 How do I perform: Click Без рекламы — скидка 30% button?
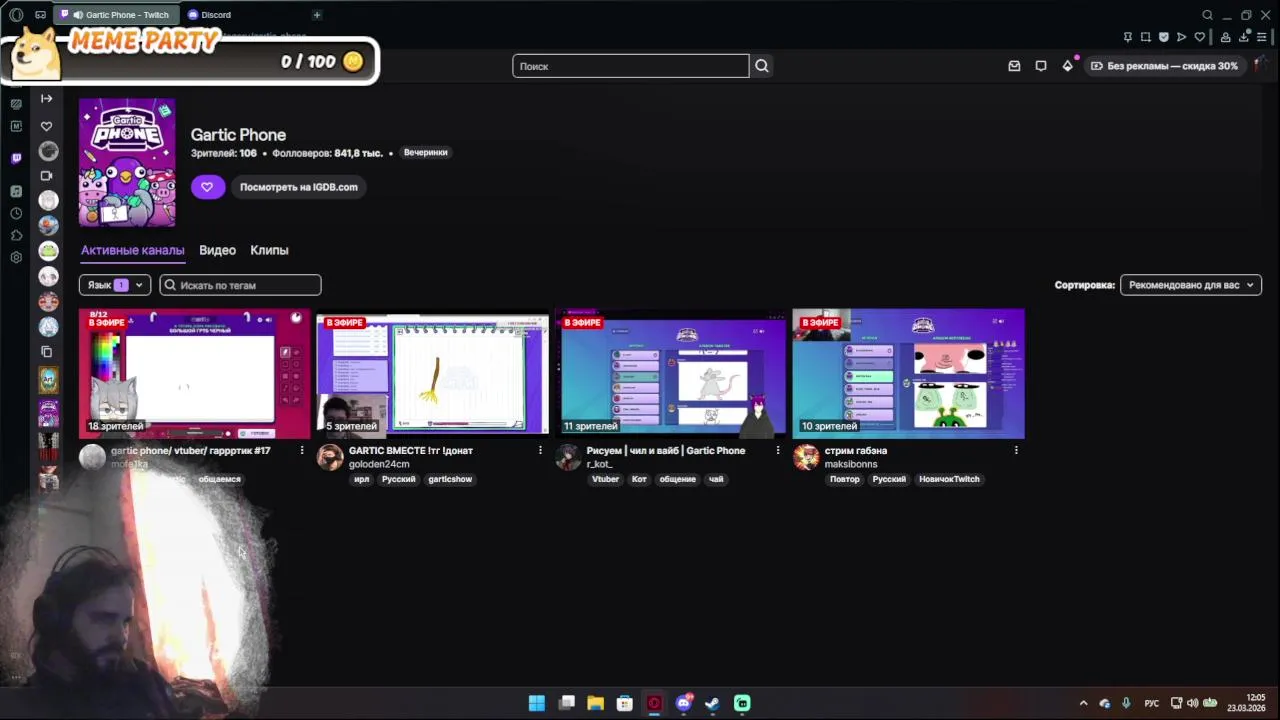tap(1165, 66)
